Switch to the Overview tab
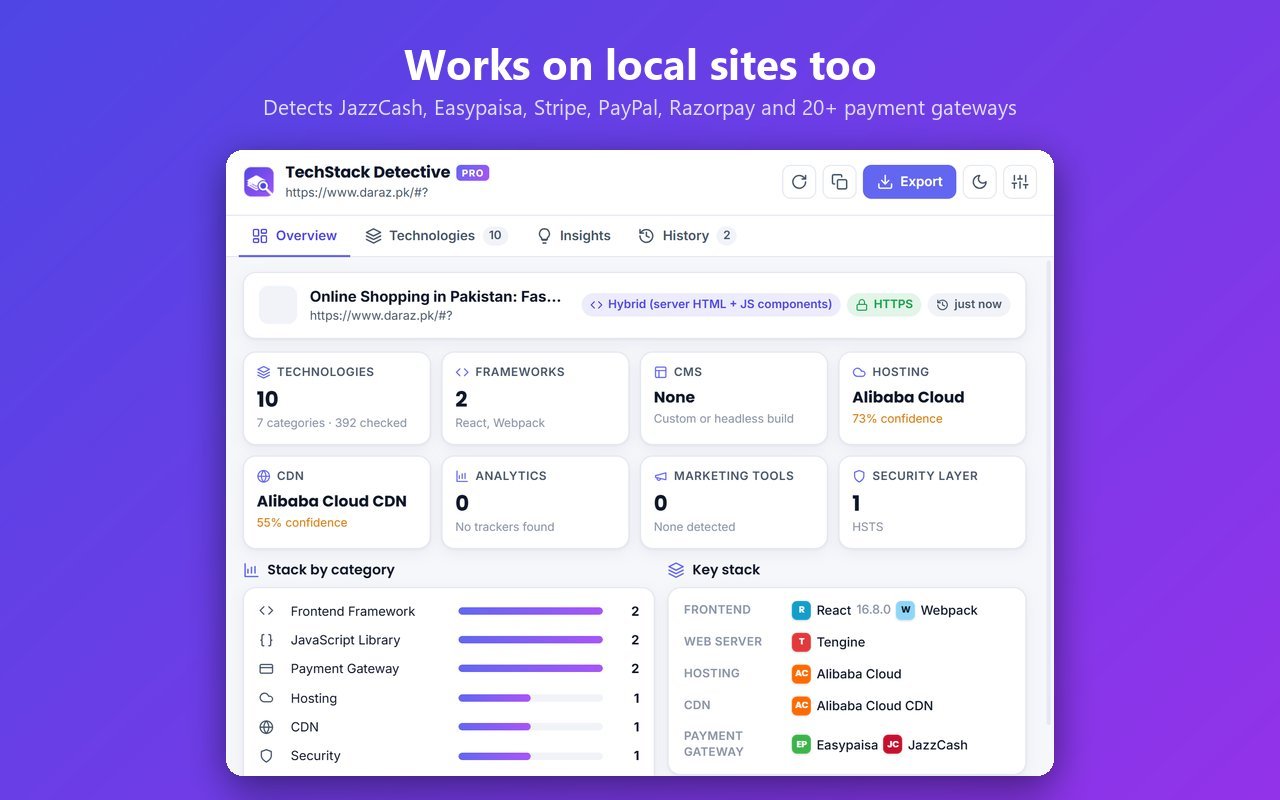Viewport: 1280px width, 800px height. click(294, 236)
